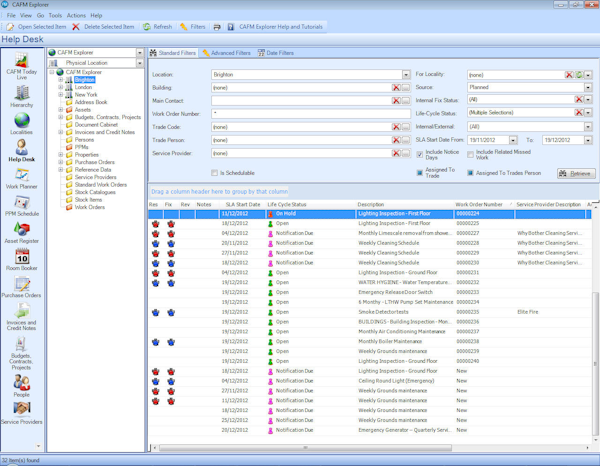
Task: Open the Room Booker calendar icon
Action: pyautogui.click(x=20, y=257)
